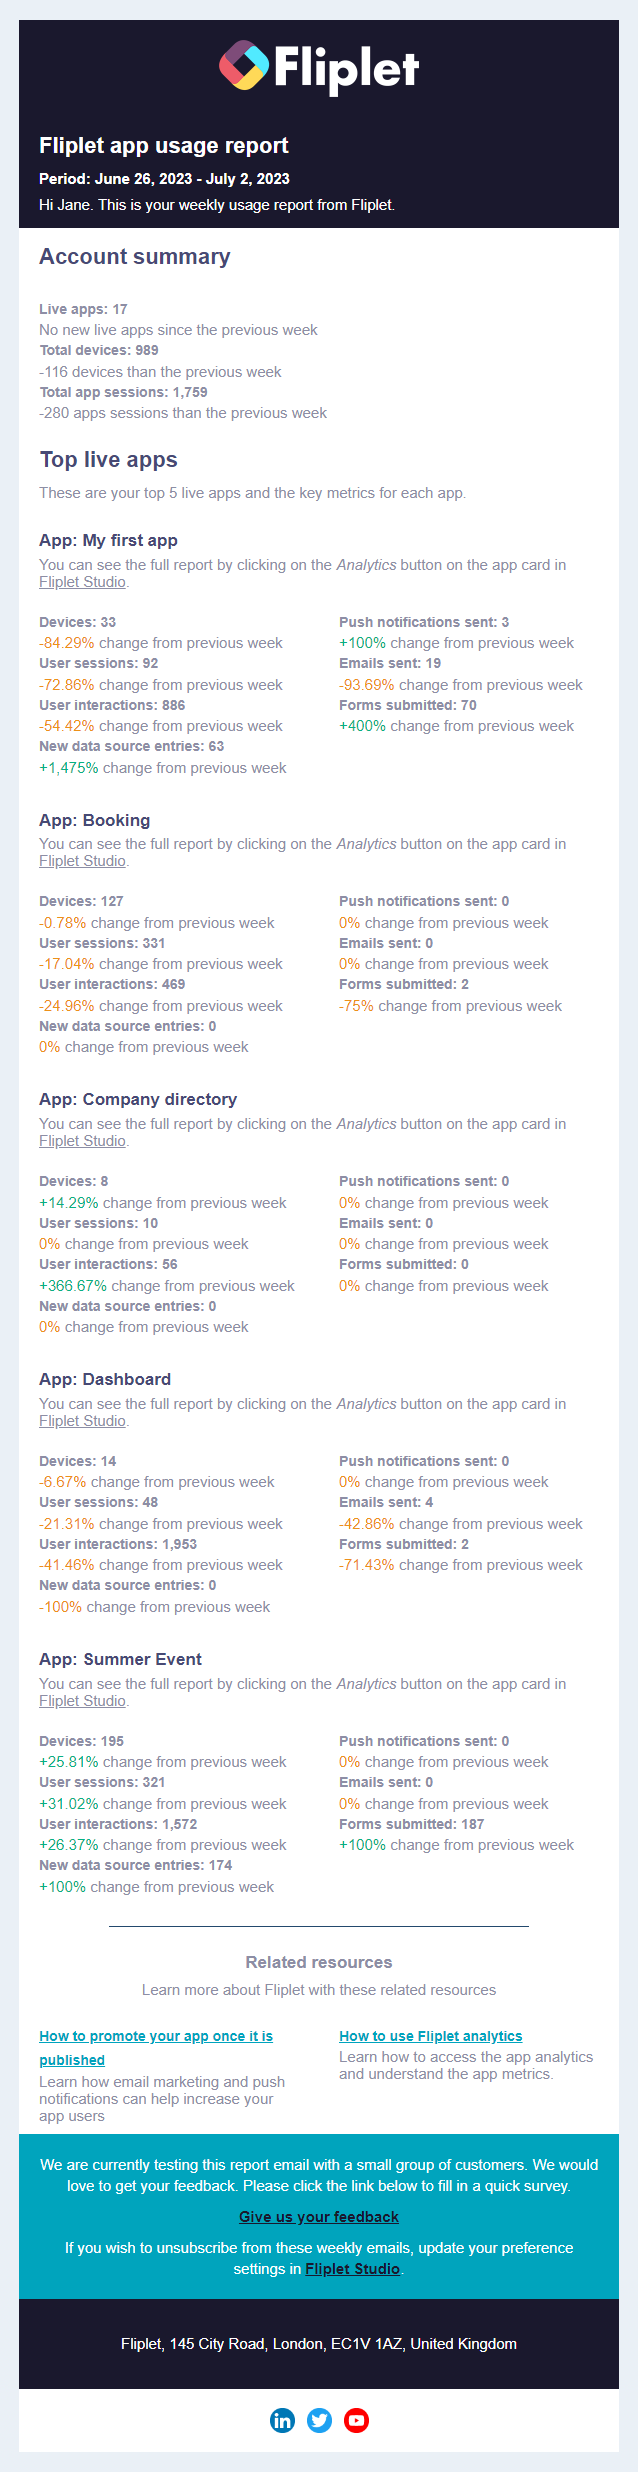The image size is (638, 2472).
Task: Open 'How to promote your app' article
Action: pyautogui.click(x=156, y=2048)
